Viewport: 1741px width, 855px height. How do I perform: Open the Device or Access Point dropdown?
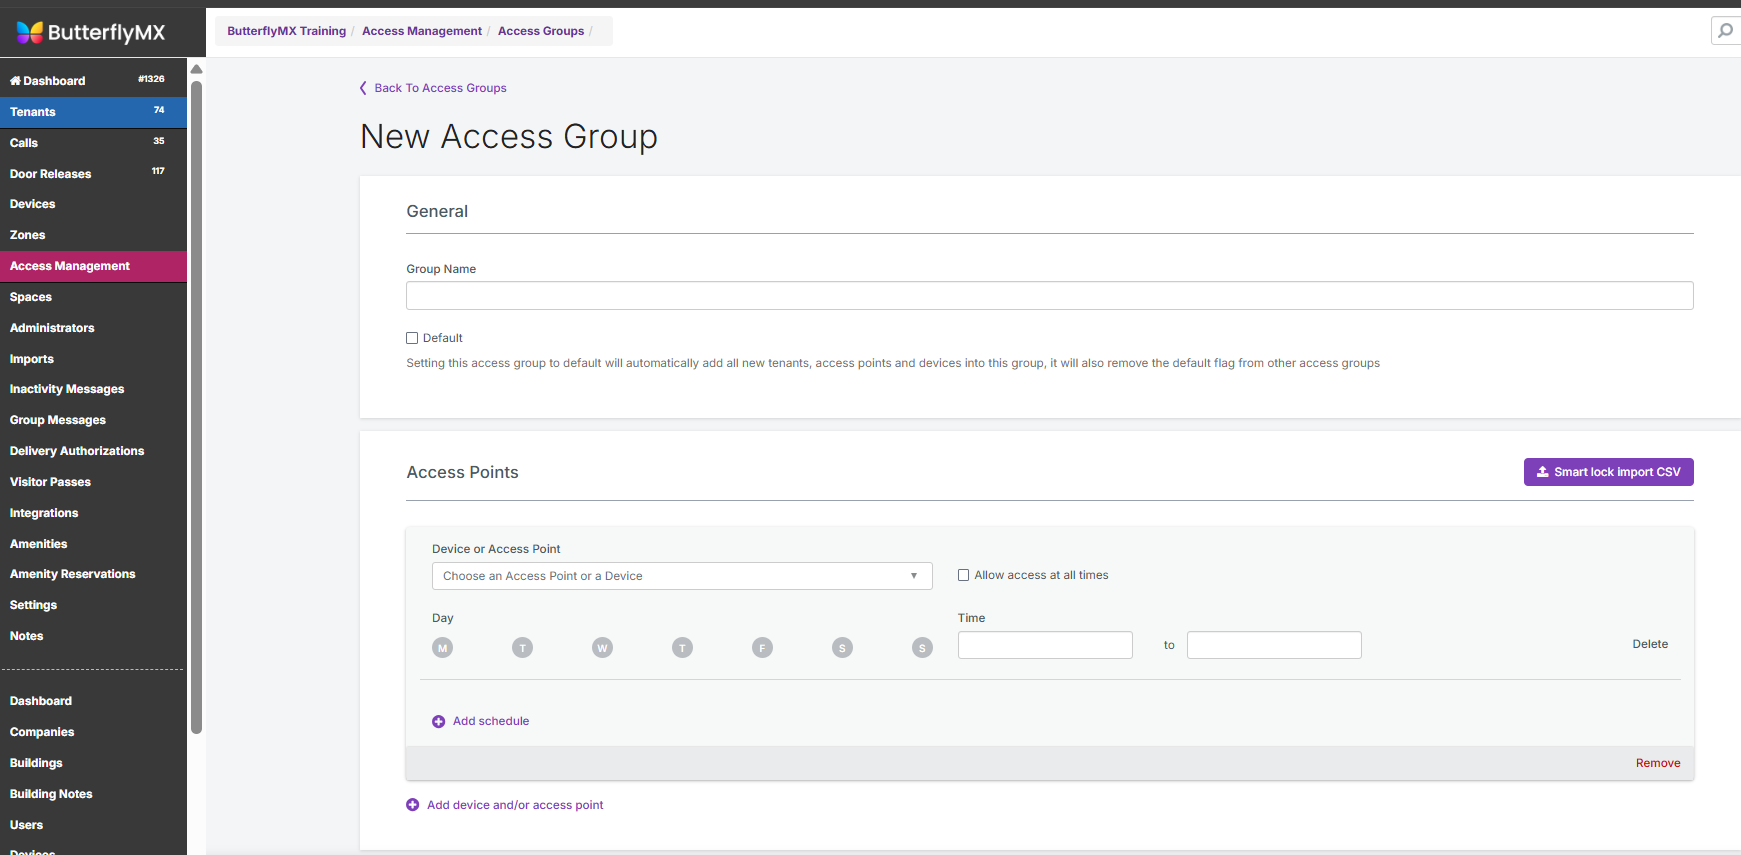click(681, 576)
